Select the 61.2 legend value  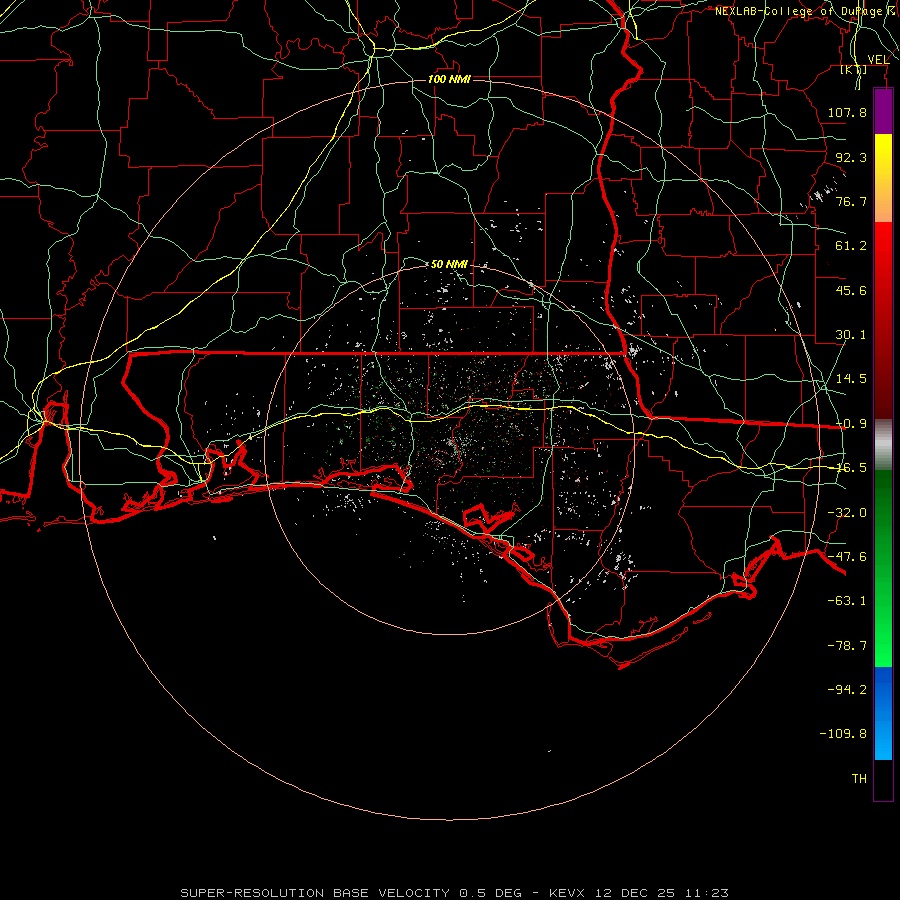[x=851, y=246]
